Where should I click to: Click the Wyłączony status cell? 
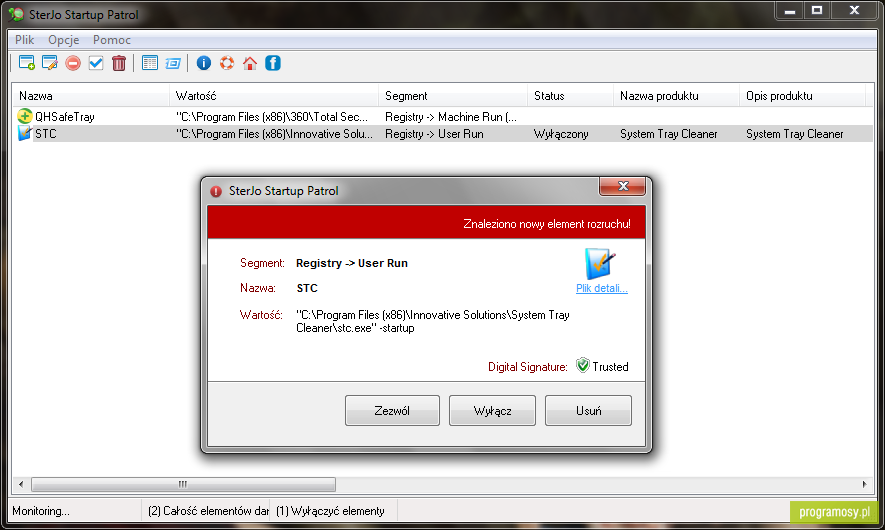[x=561, y=134]
